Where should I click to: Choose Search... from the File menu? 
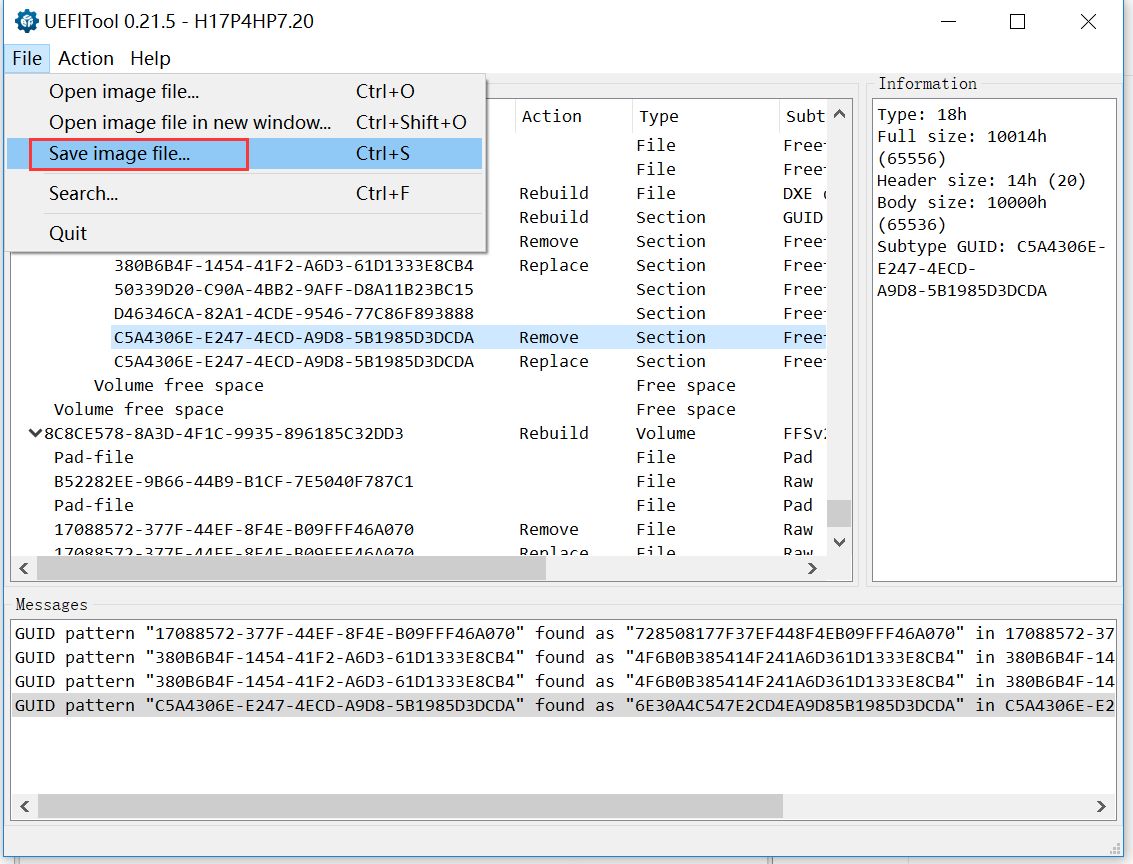(x=244, y=194)
